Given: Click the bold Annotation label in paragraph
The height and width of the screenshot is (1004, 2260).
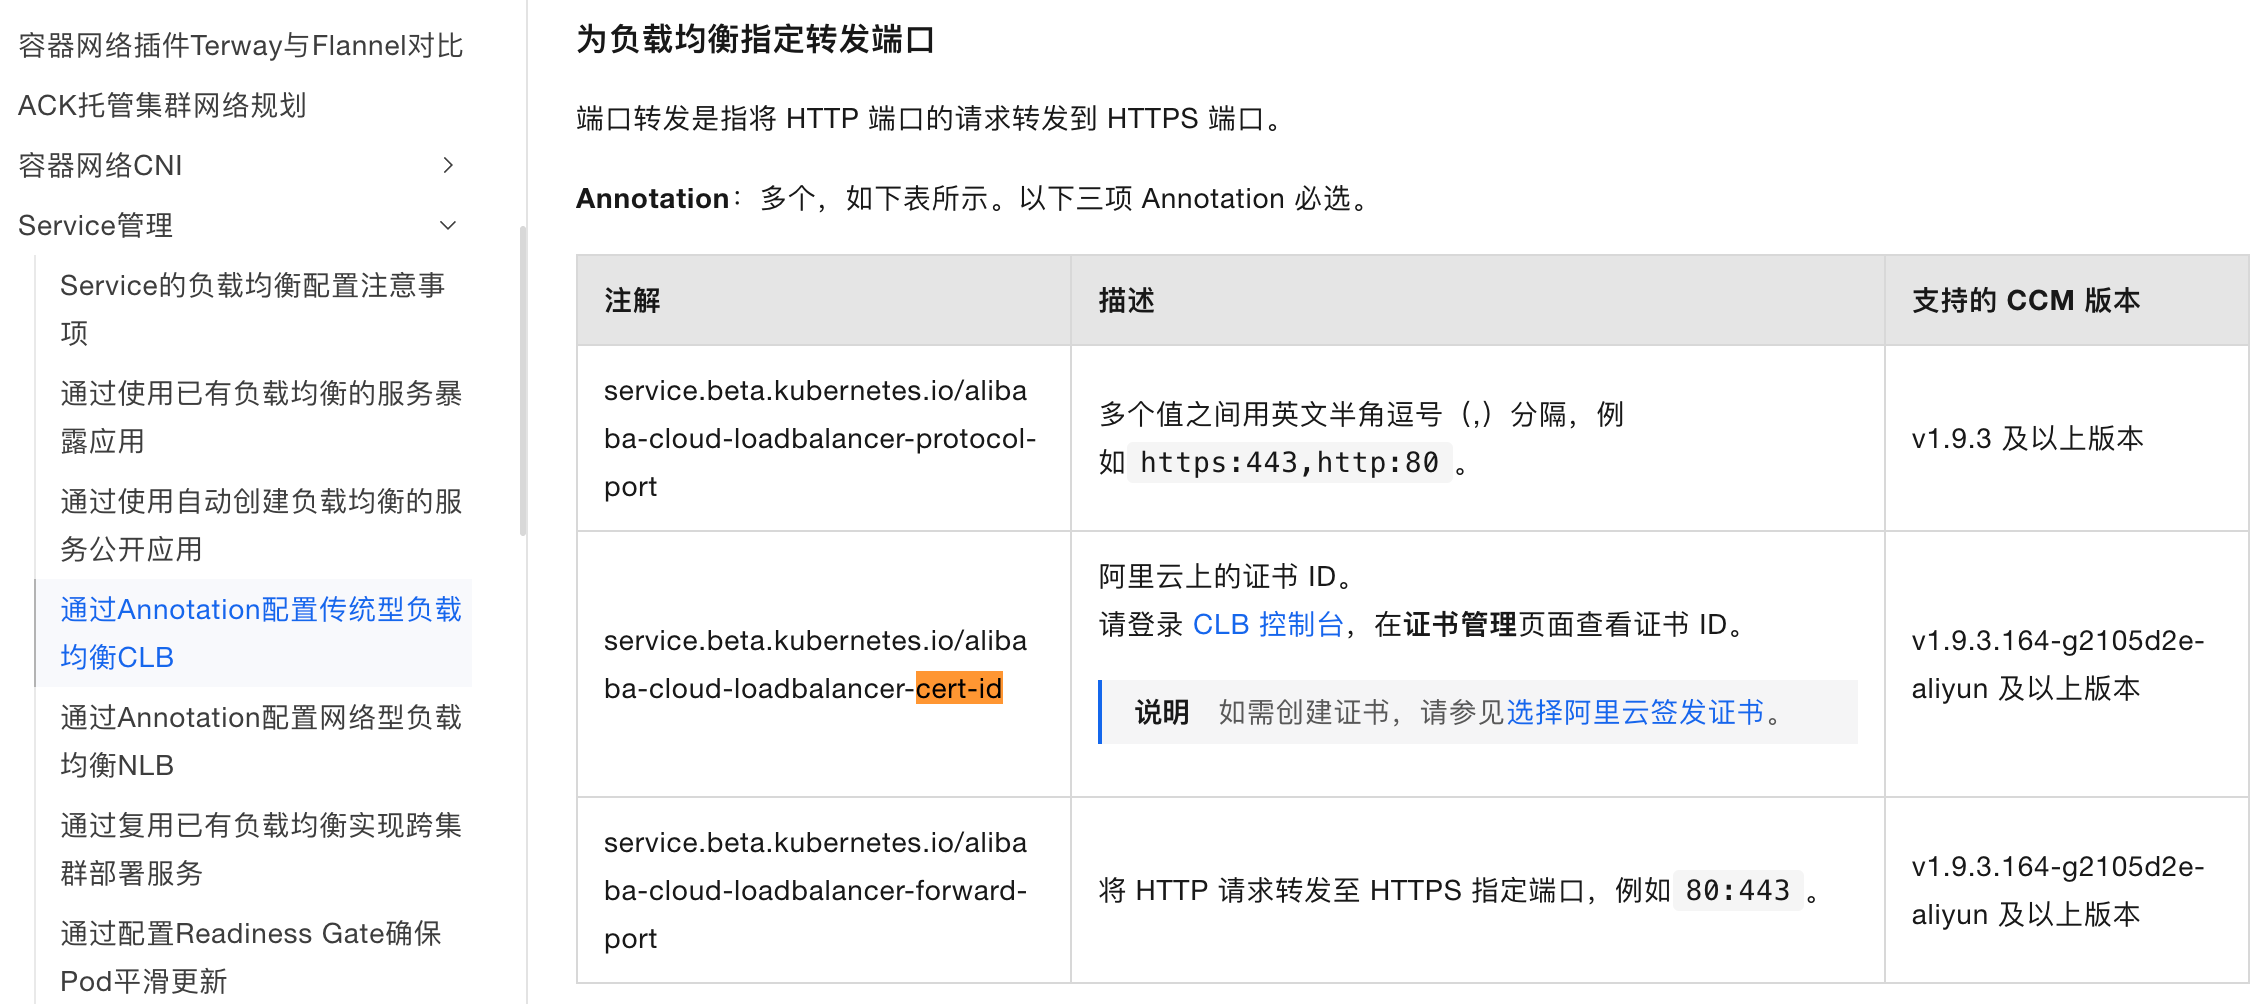Looking at the screenshot, I should coord(652,198).
